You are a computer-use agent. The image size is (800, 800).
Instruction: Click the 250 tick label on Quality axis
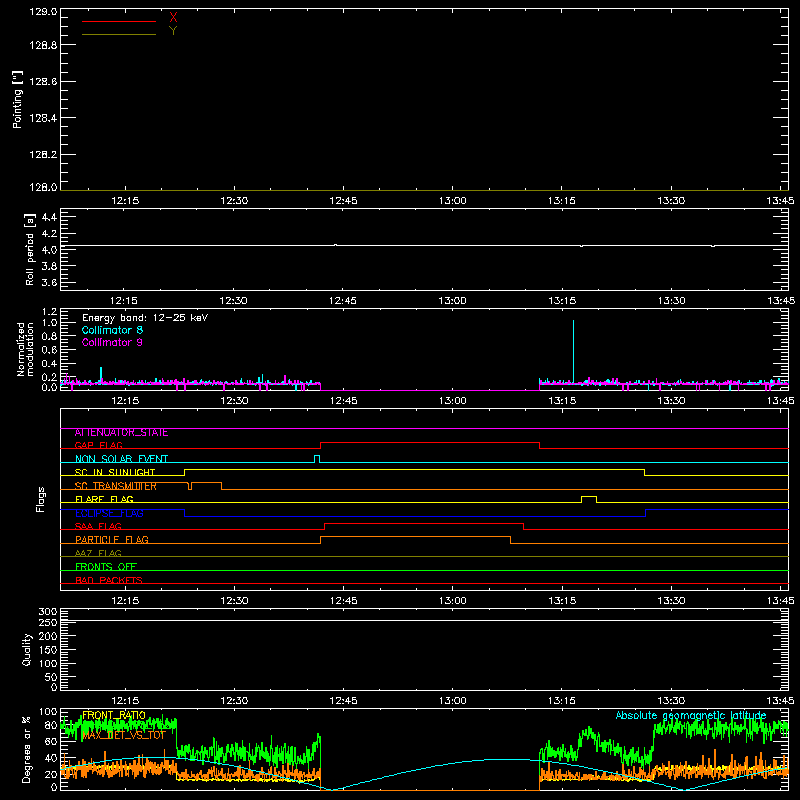[48, 622]
